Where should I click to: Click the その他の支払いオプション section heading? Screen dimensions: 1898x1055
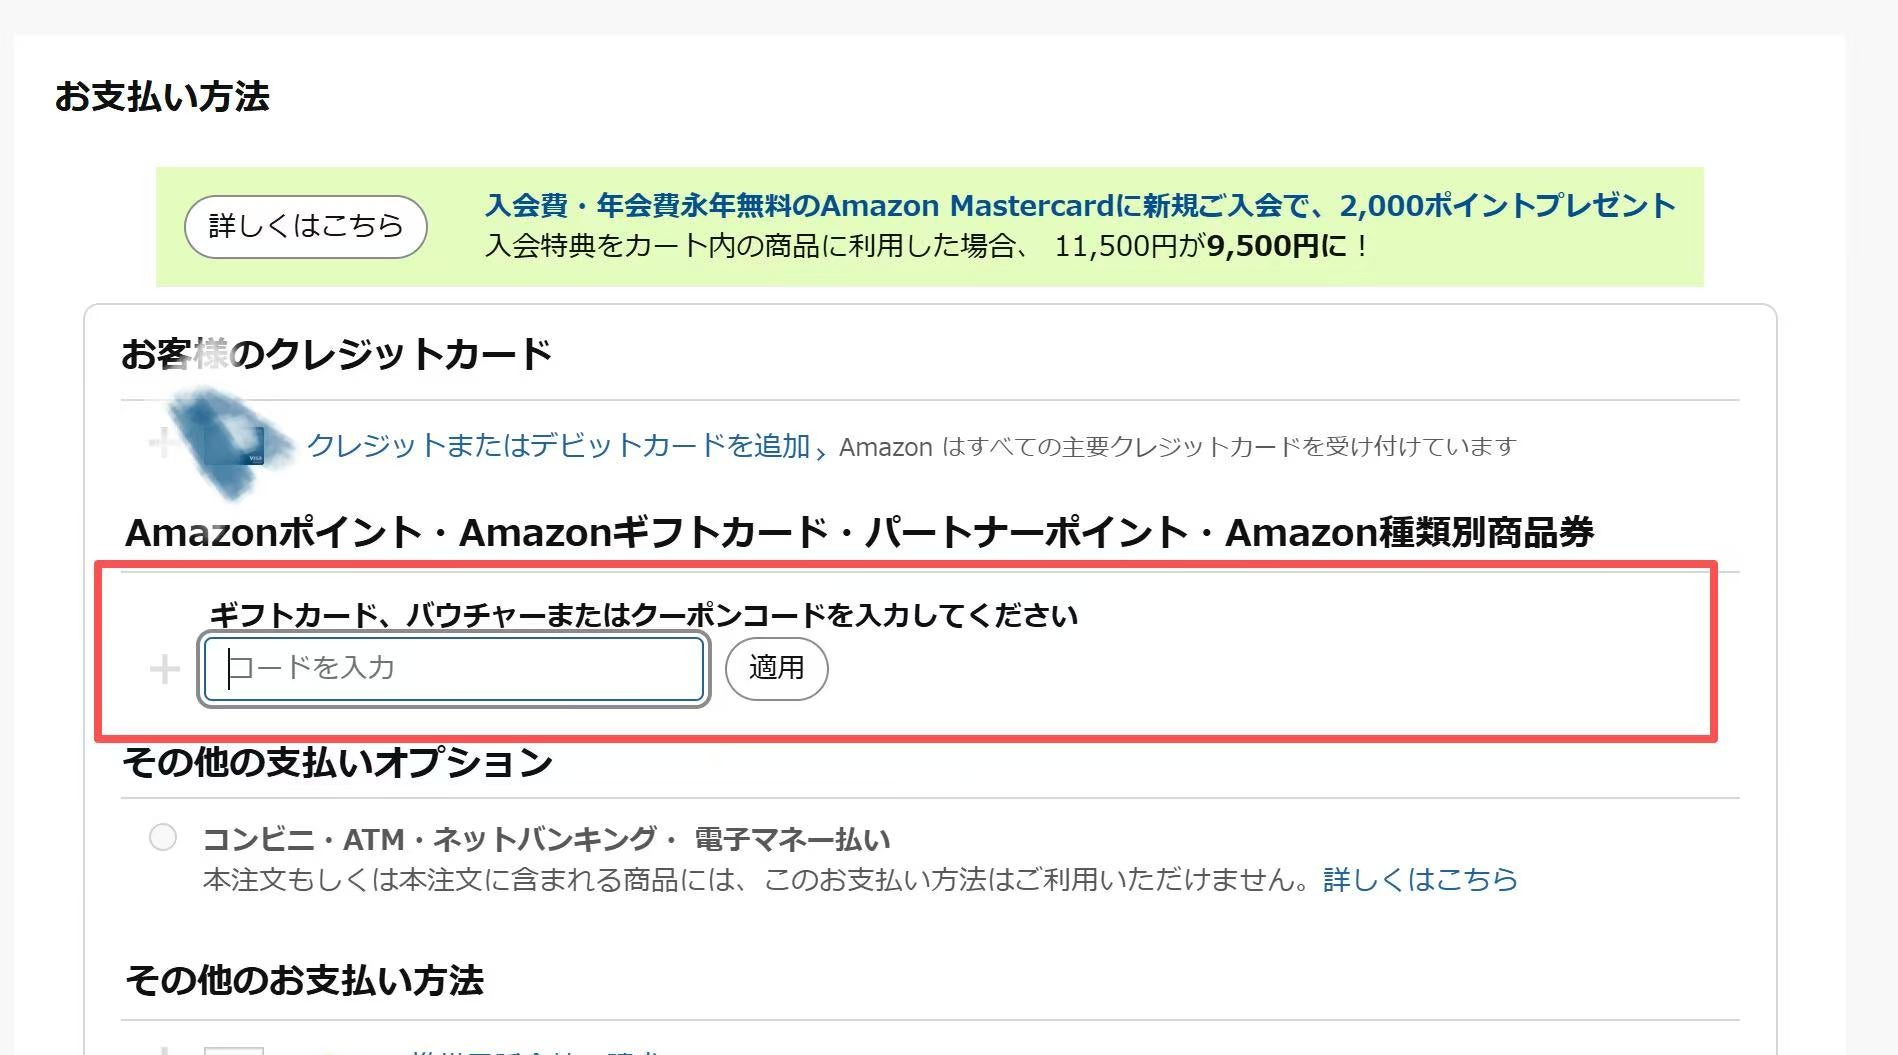337,763
